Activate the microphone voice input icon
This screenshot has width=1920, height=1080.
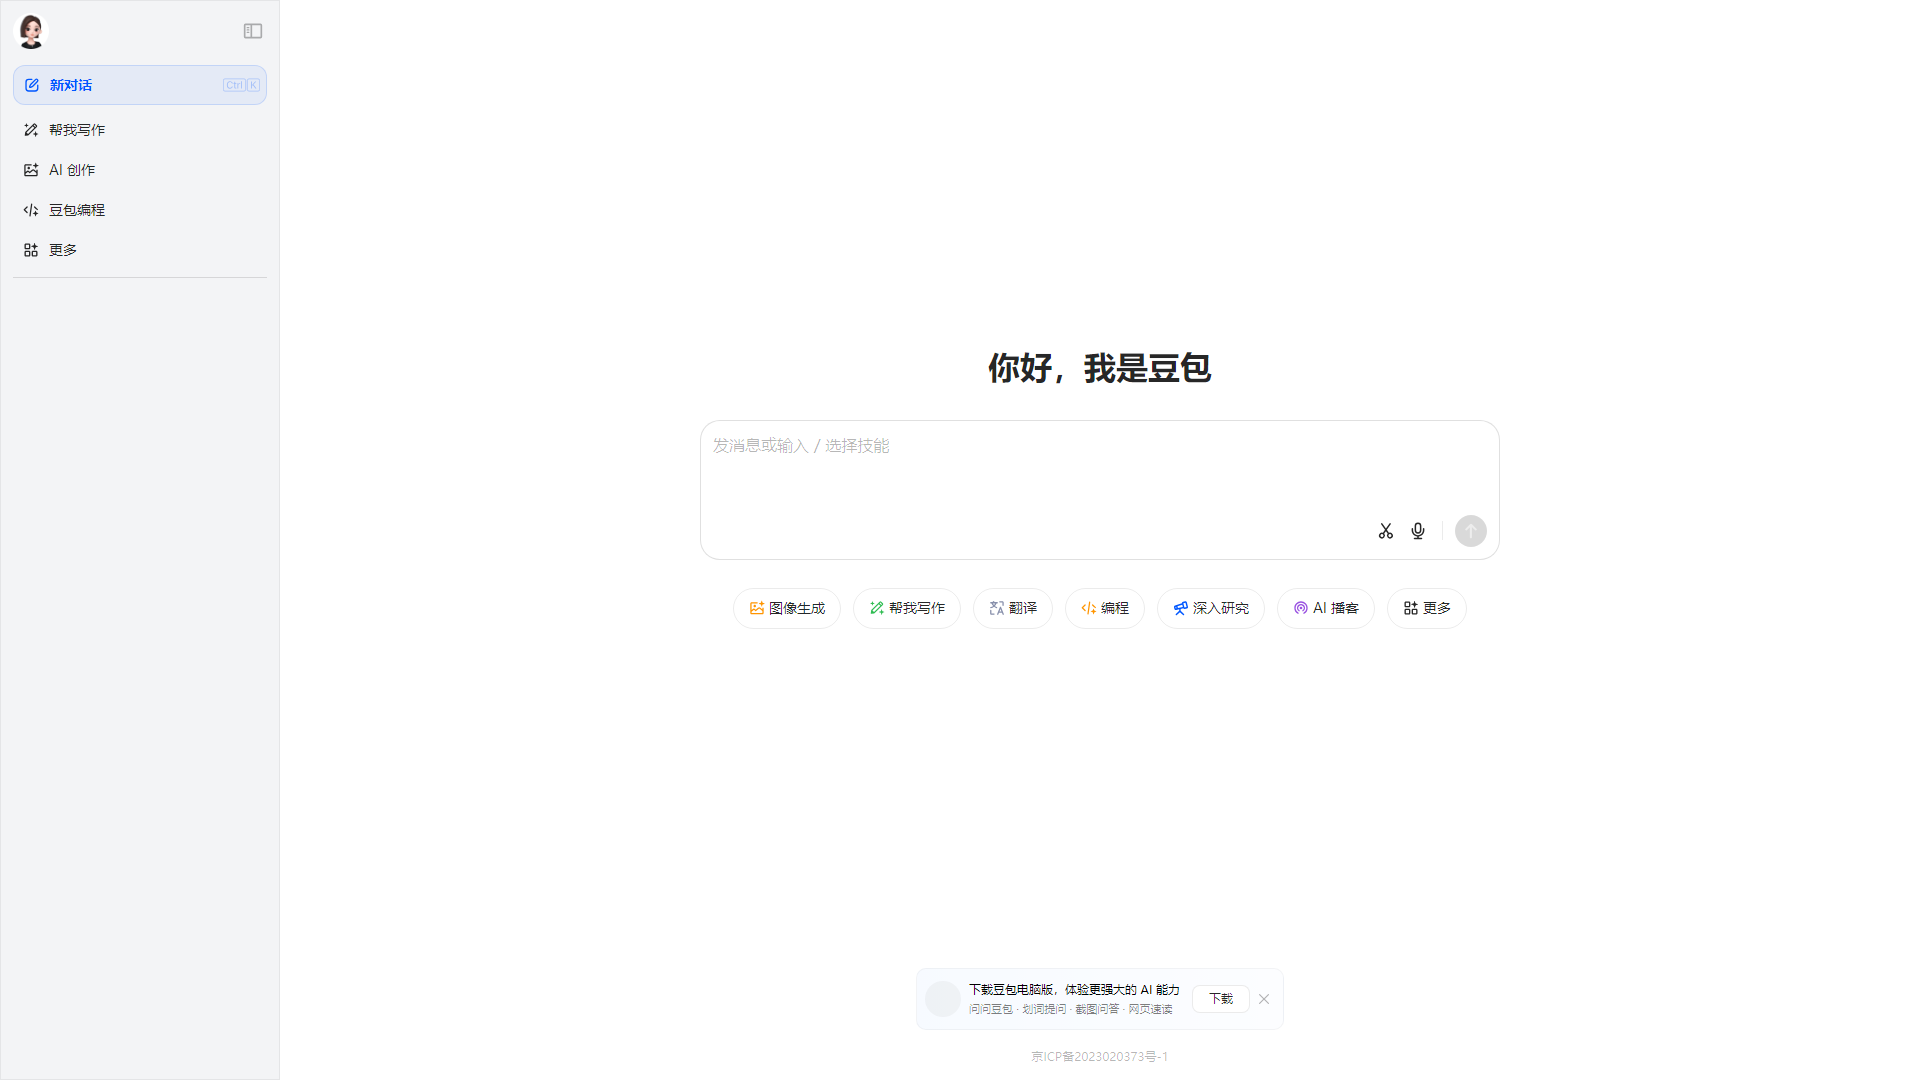(x=1417, y=531)
